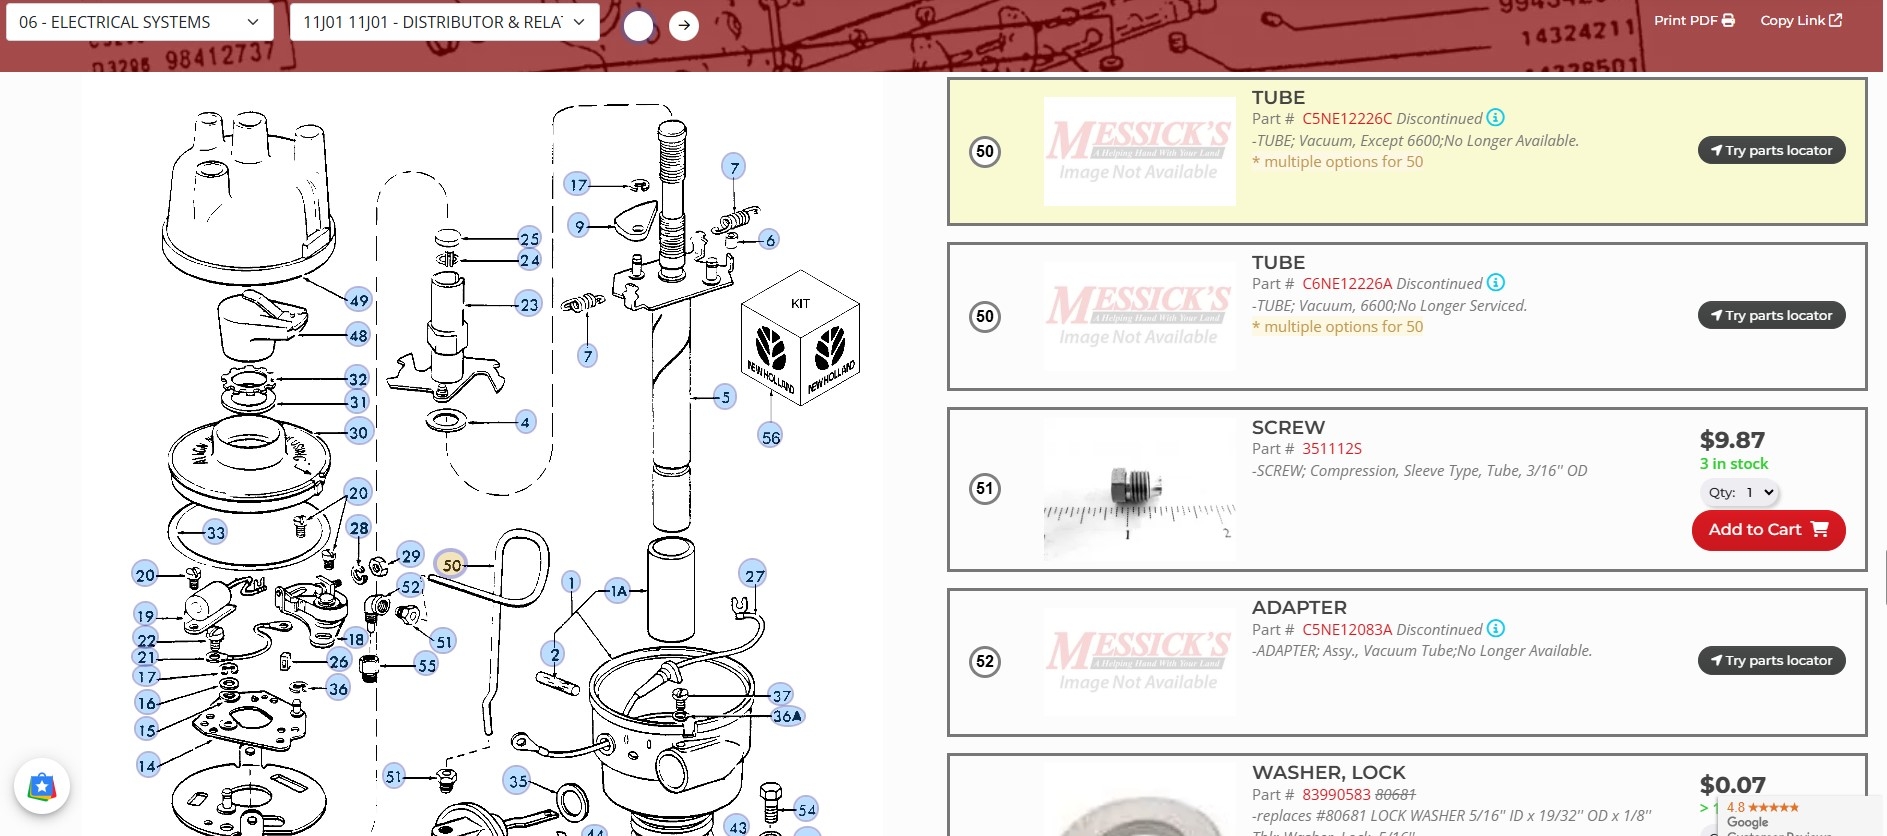Screen dimensions: 1887x836
Task: Open part number 351112S link
Action: coord(1331,449)
